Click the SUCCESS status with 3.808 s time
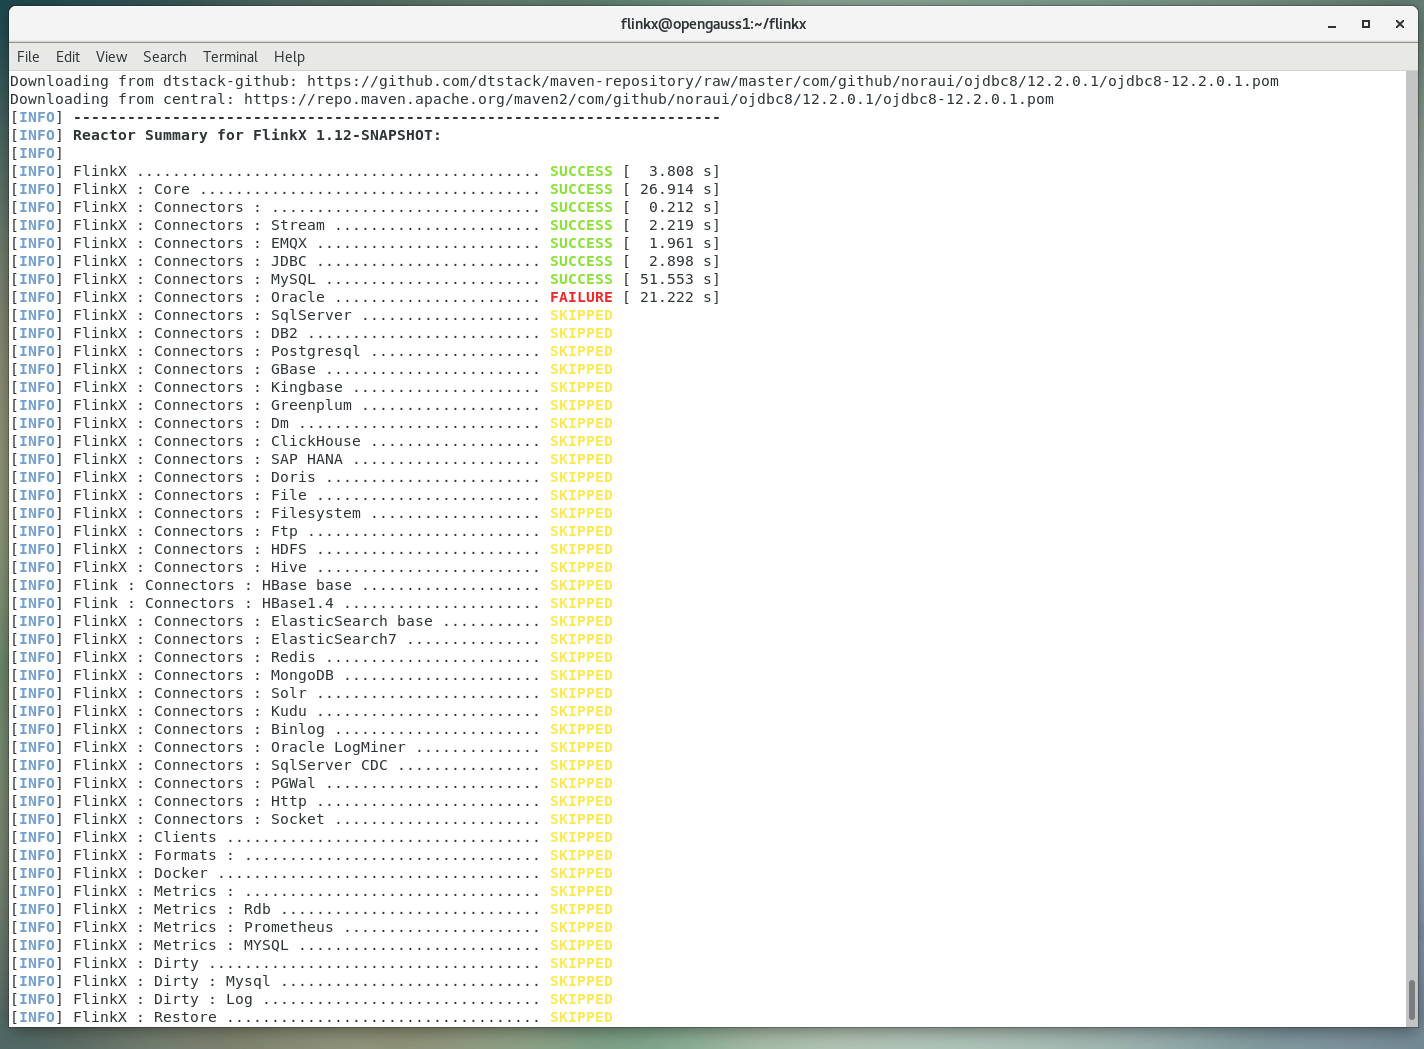This screenshot has width=1424, height=1049. [x=581, y=171]
